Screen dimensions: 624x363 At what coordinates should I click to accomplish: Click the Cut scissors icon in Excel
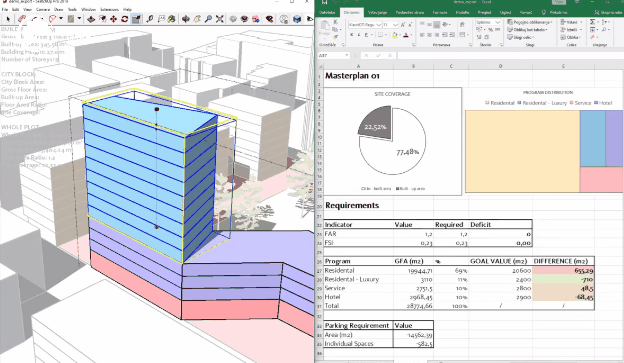point(335,22)
